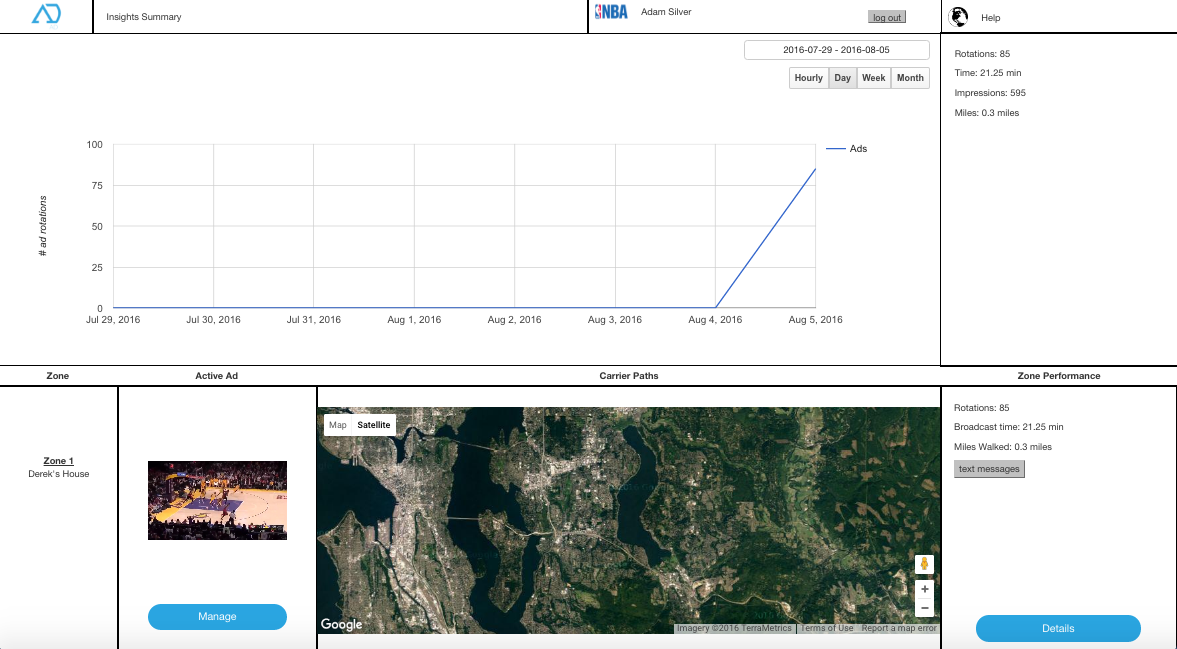Zoom in on the map

pyautogui.click(x=924, y=589)
